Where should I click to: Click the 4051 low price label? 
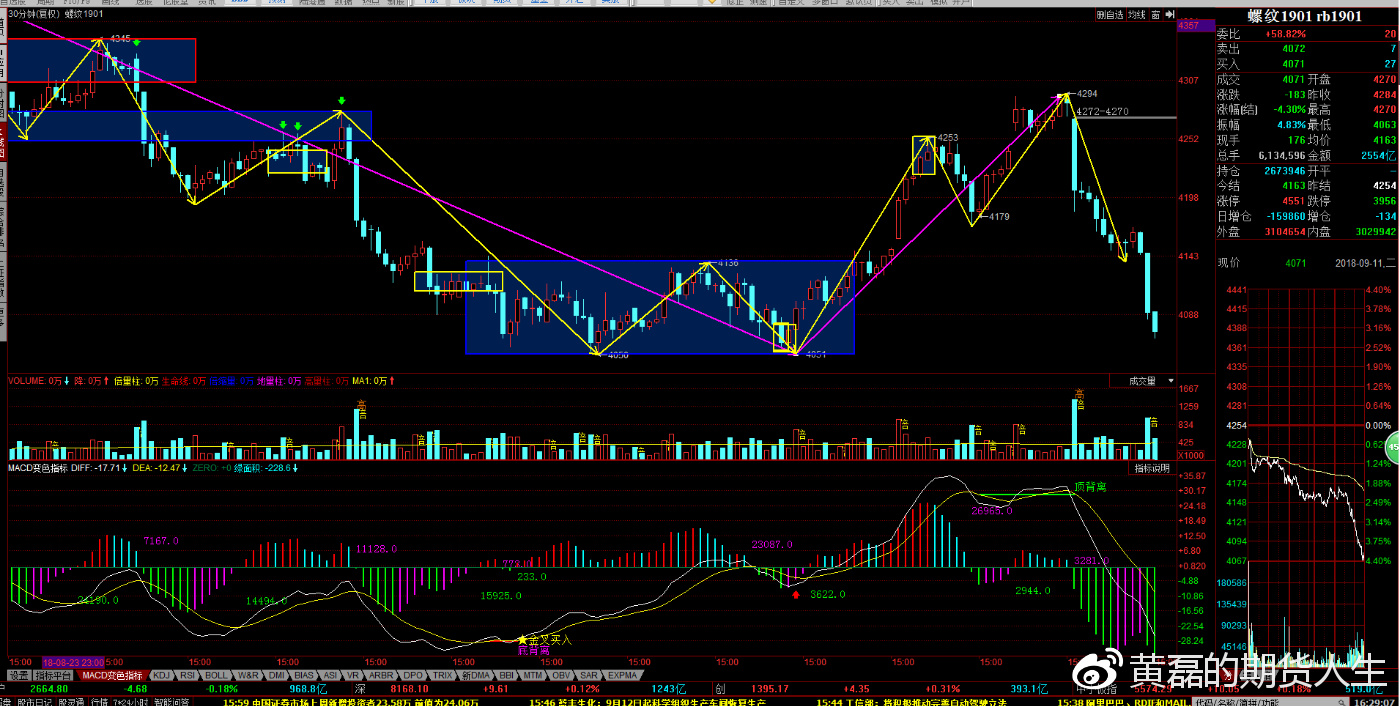point(816,354)
